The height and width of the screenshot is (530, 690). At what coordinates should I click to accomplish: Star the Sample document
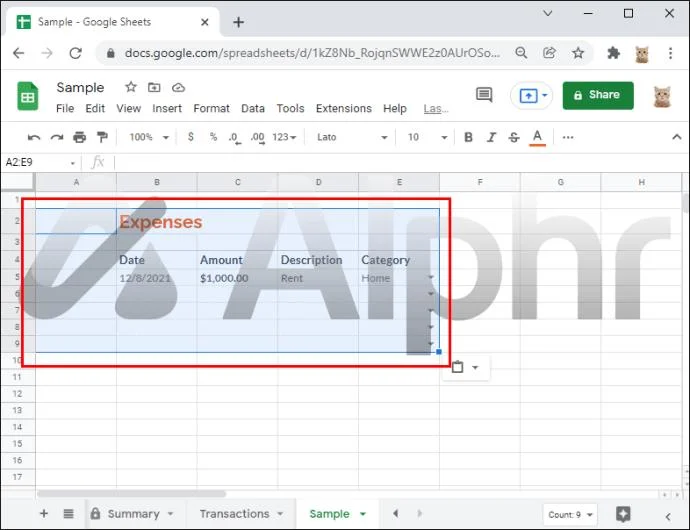(131, 87)
